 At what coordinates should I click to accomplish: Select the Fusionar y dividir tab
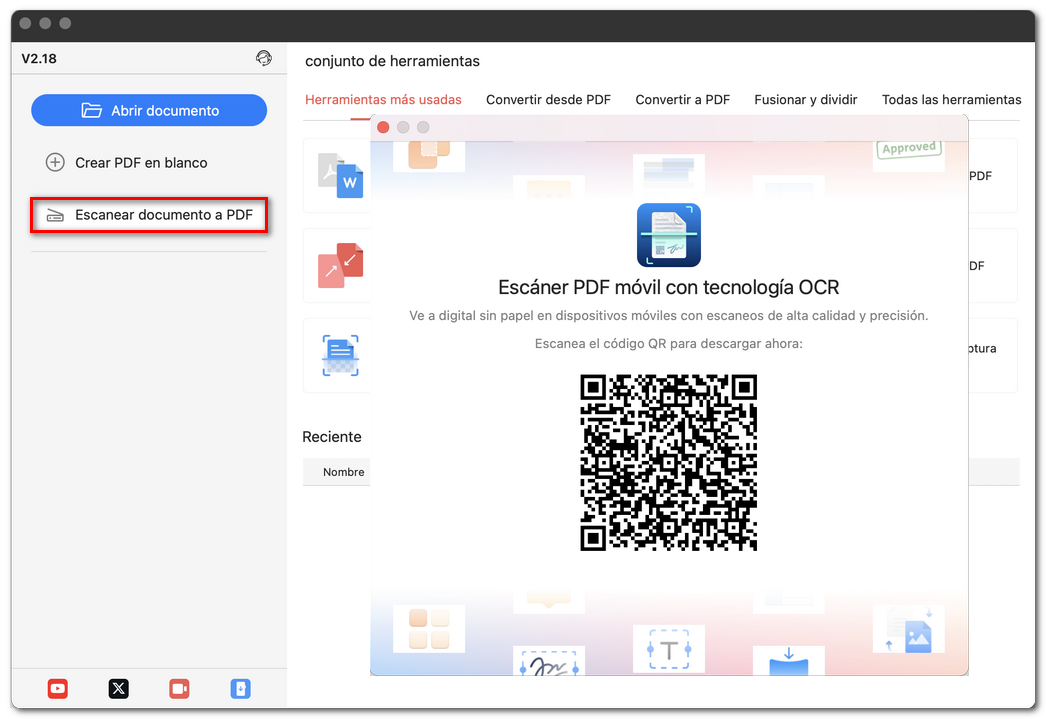[x=806, y=100]
